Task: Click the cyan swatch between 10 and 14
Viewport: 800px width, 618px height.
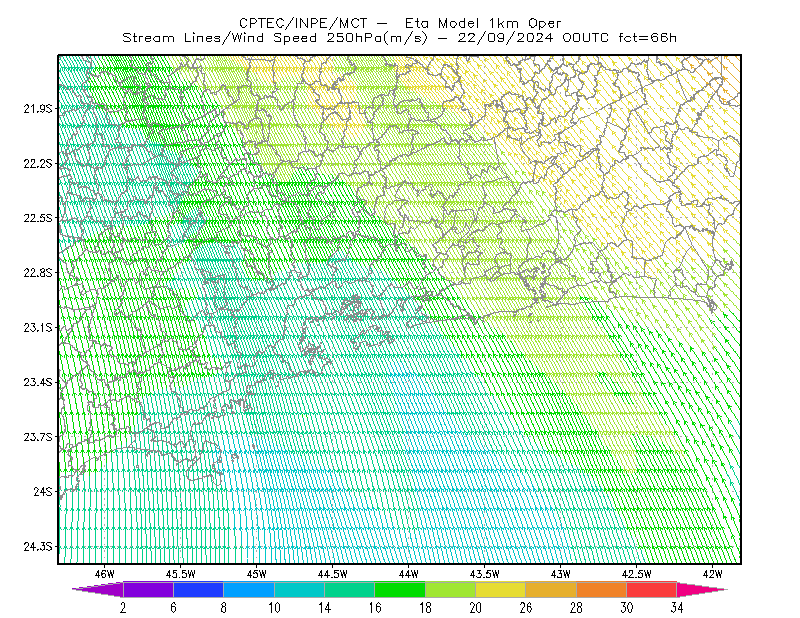Action: point(299,589)
